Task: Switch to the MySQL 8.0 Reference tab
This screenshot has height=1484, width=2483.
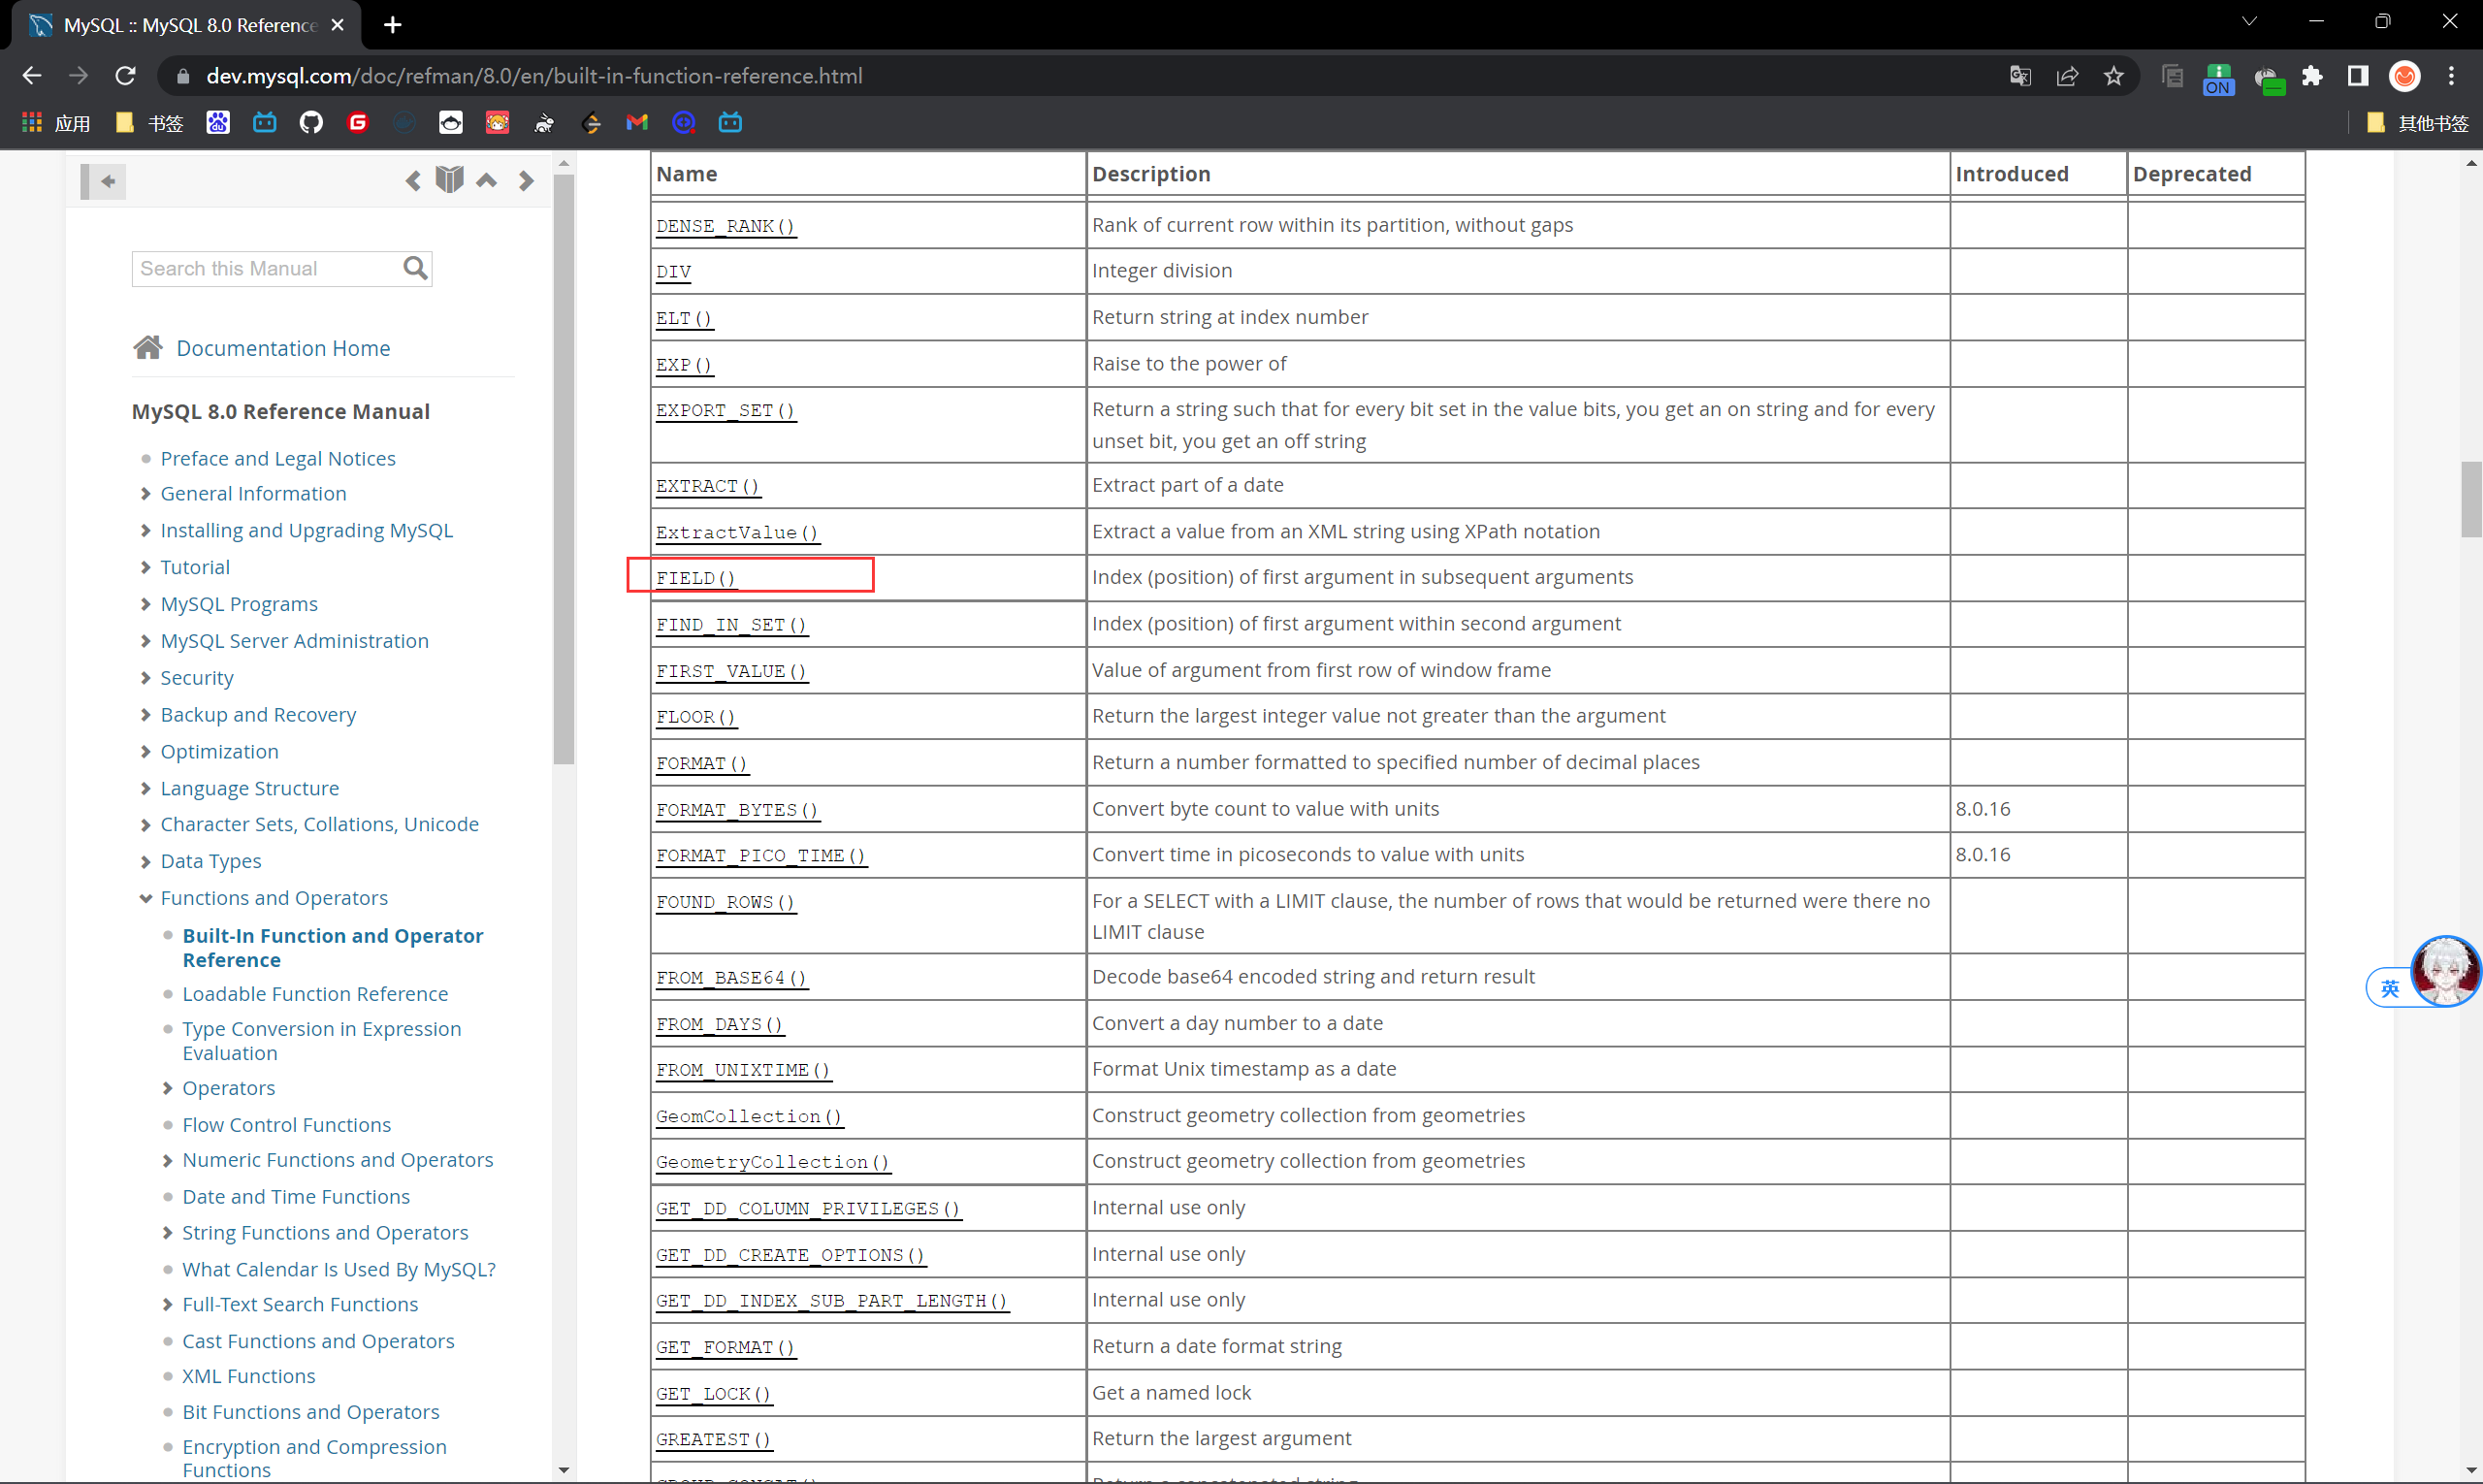Action: (188, 25)
